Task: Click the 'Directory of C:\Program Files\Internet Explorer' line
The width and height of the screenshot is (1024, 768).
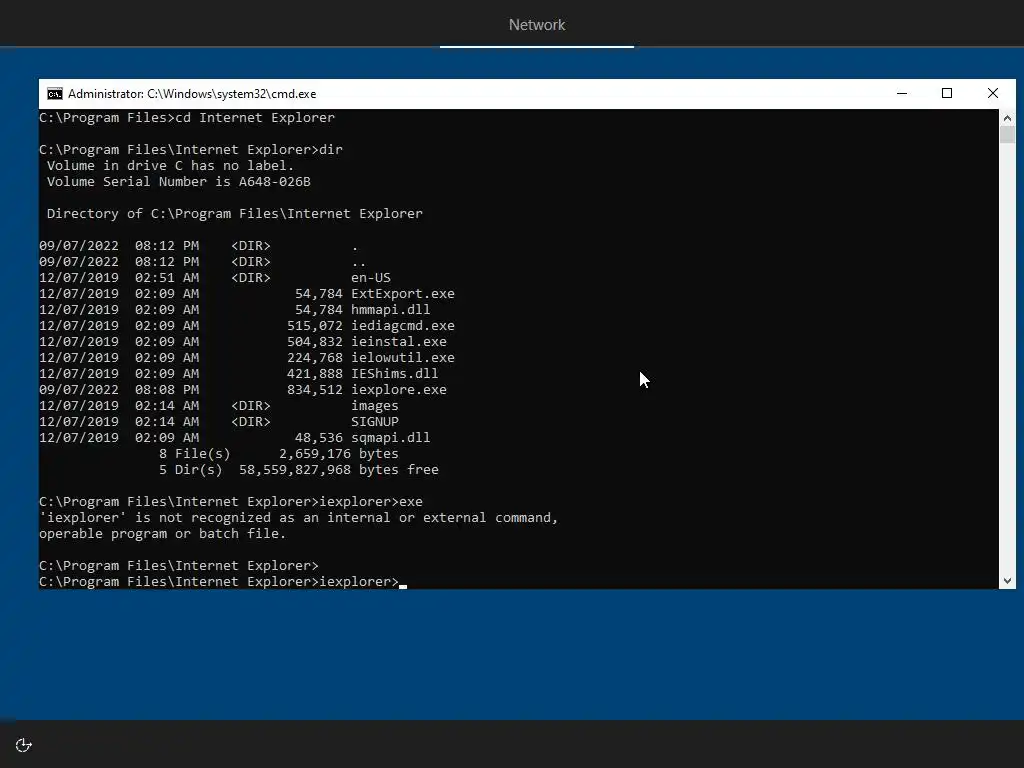Action: click(234, 214)
